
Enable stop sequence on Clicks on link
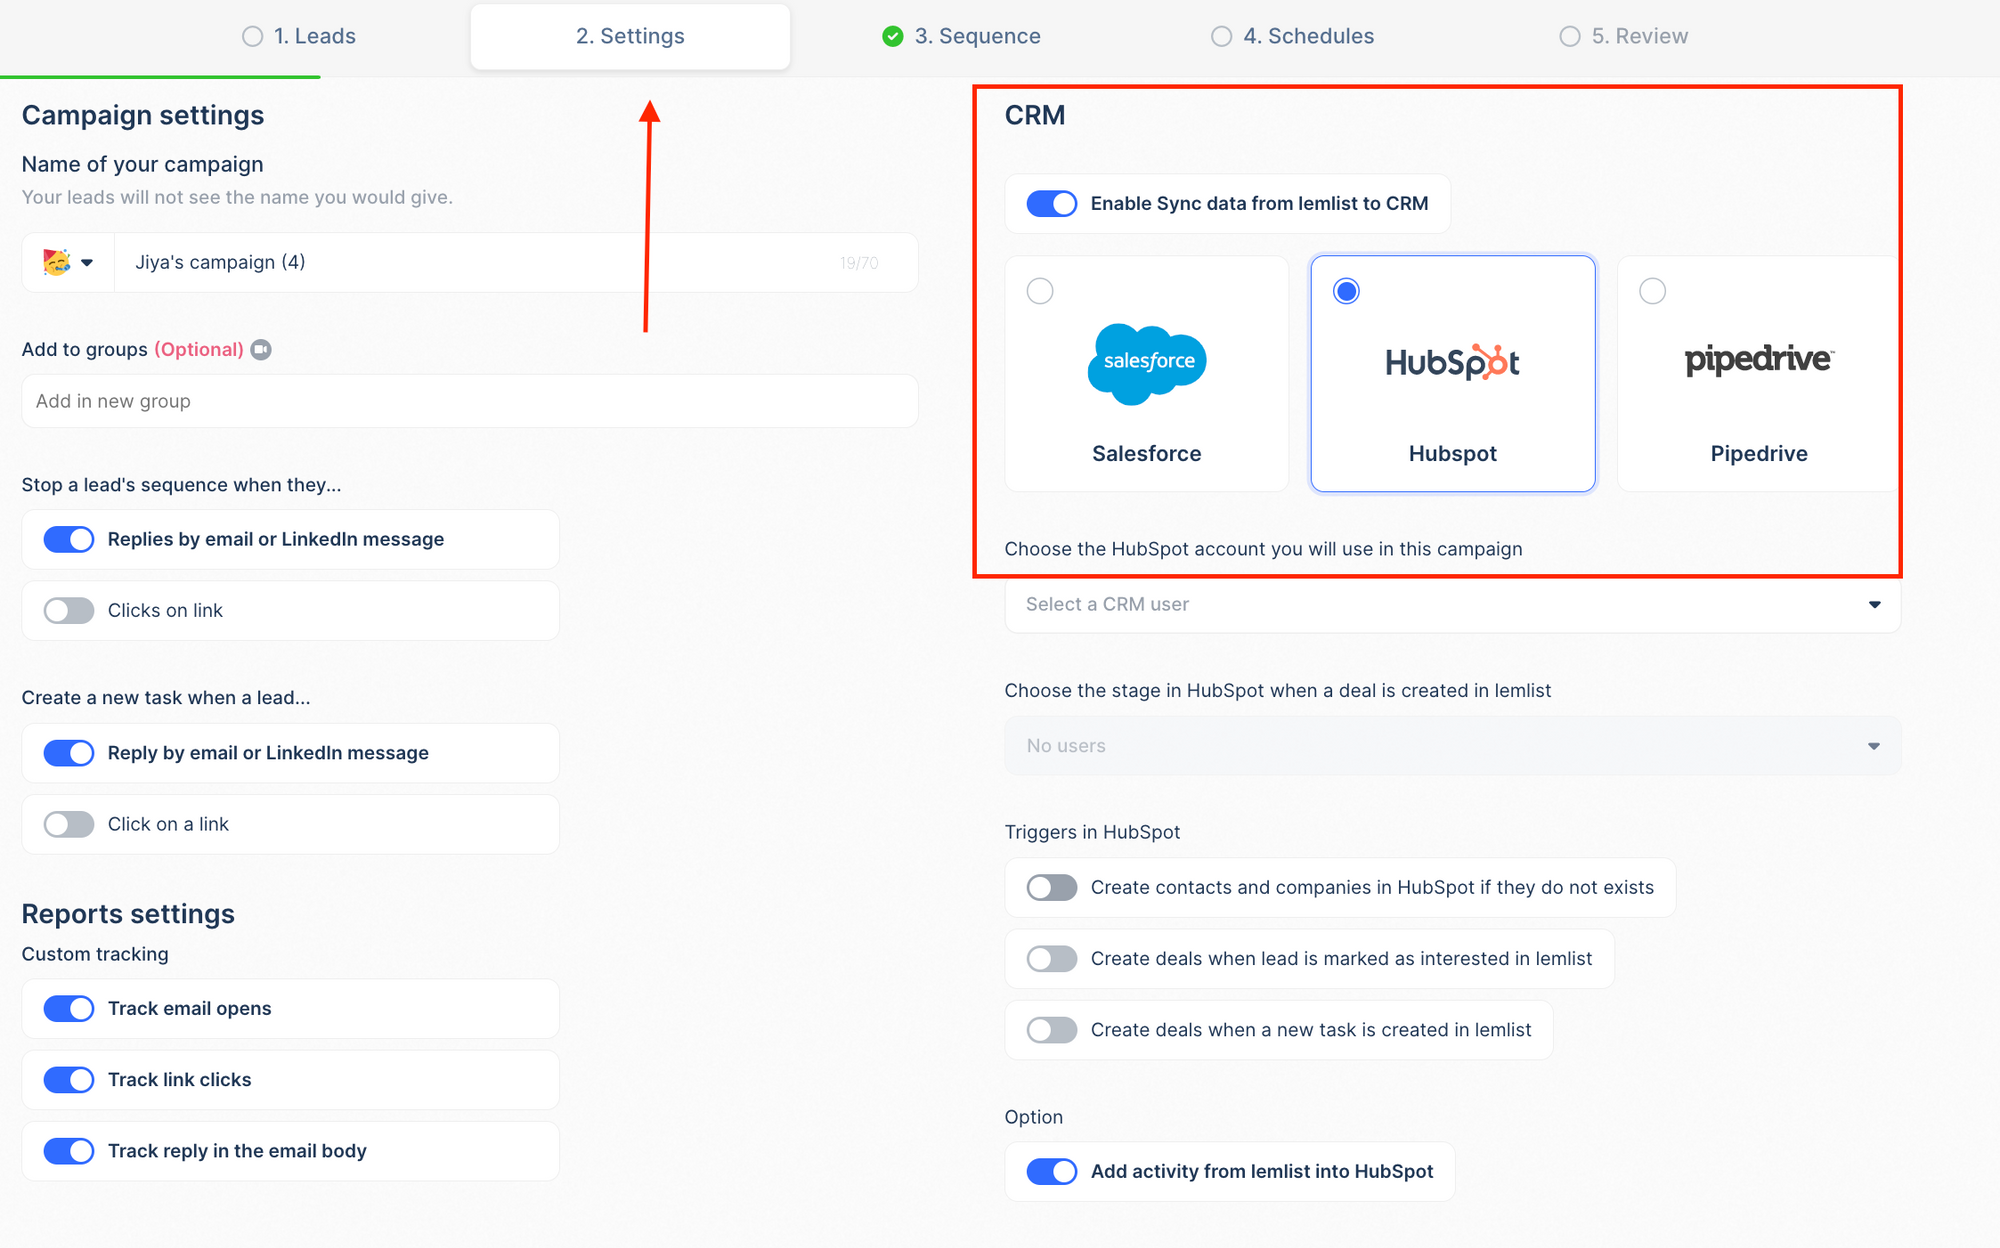click(69, 611)
